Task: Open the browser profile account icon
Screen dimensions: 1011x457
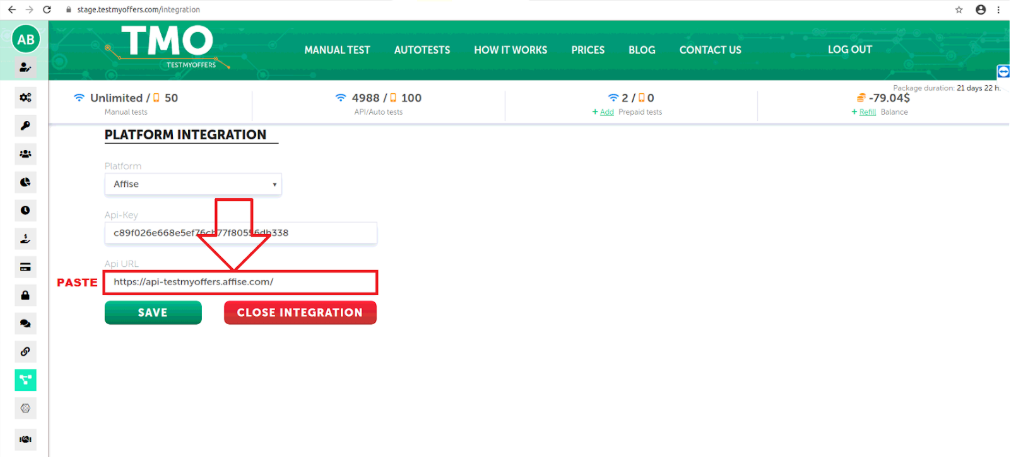Action: (x=981, y=10)
